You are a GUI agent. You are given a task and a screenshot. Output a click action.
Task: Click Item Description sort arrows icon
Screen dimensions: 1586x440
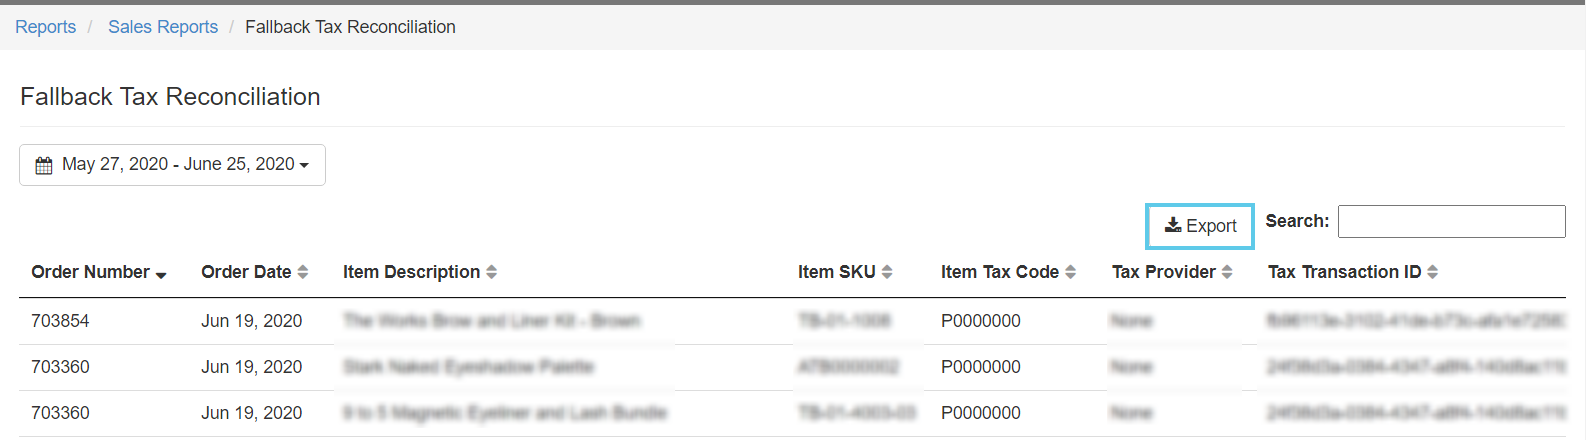click(x=491, y=272)
